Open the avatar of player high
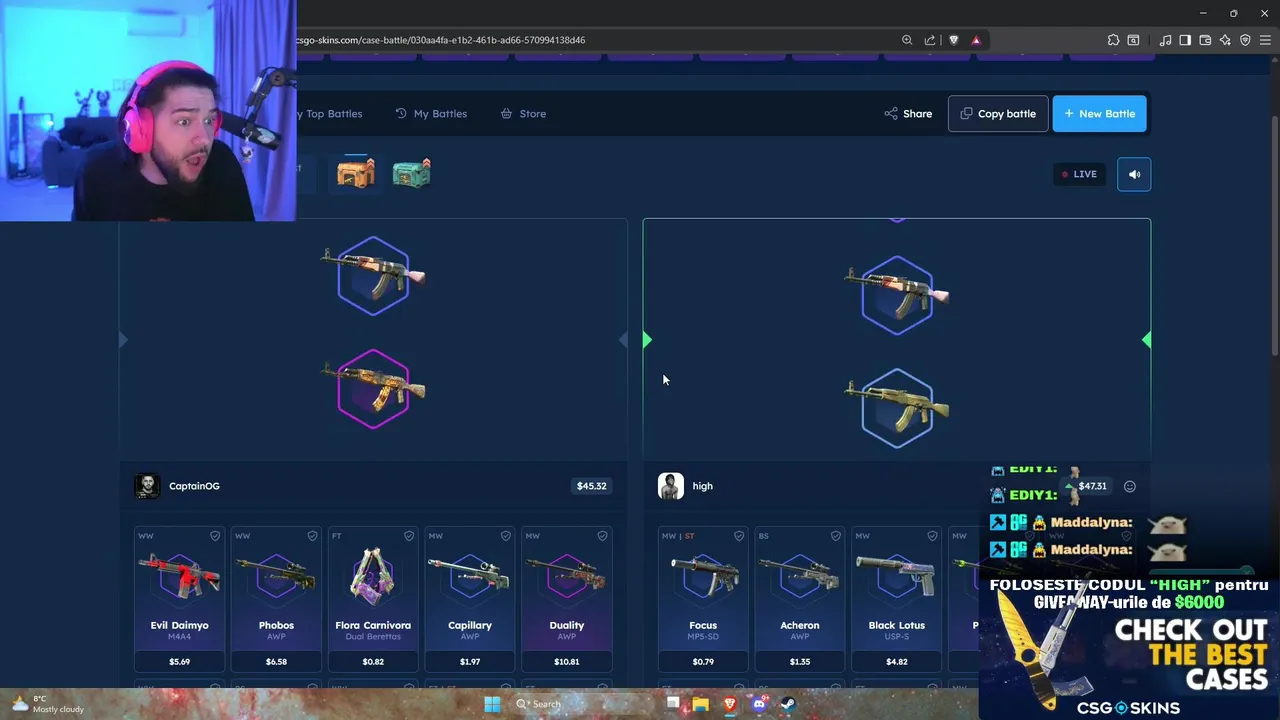The image size is (1280, 720). coord(671,486)
